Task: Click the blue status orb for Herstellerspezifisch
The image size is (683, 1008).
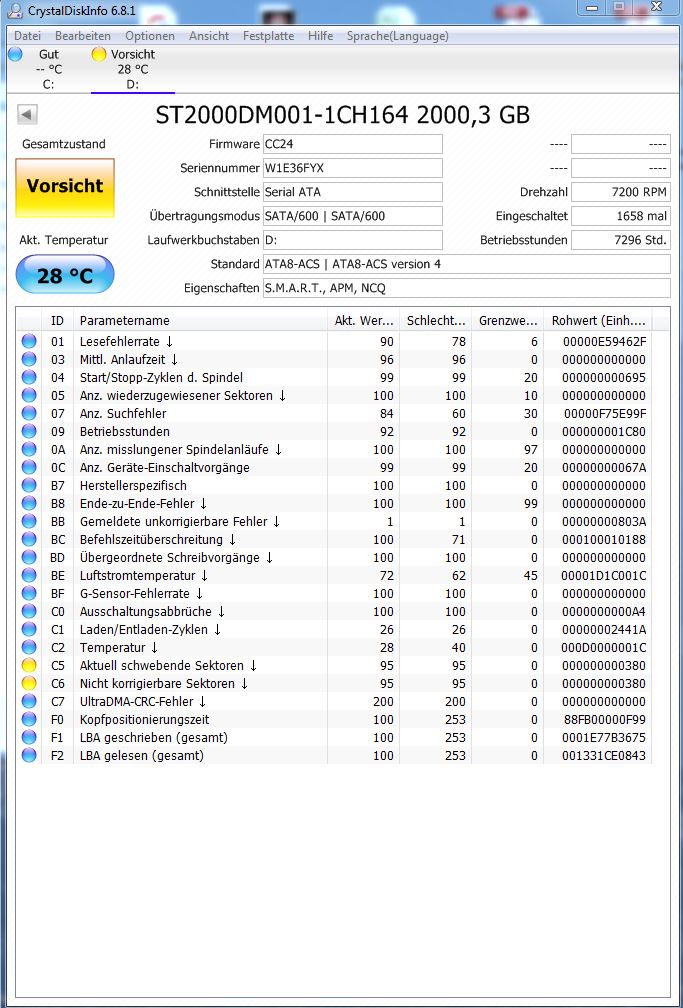Action: point(29,485)
